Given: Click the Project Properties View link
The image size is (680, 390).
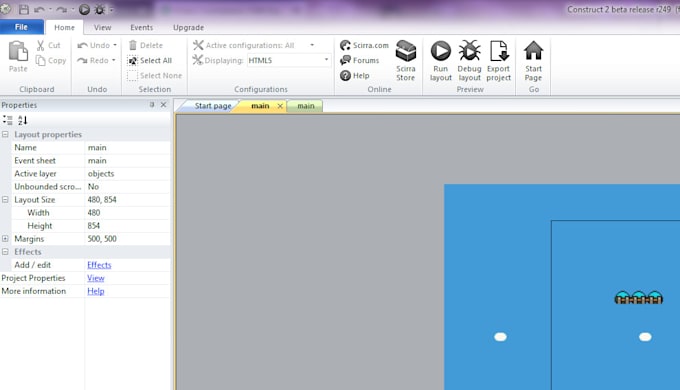Looking at the screenshot, I should [x=96, y=278].
